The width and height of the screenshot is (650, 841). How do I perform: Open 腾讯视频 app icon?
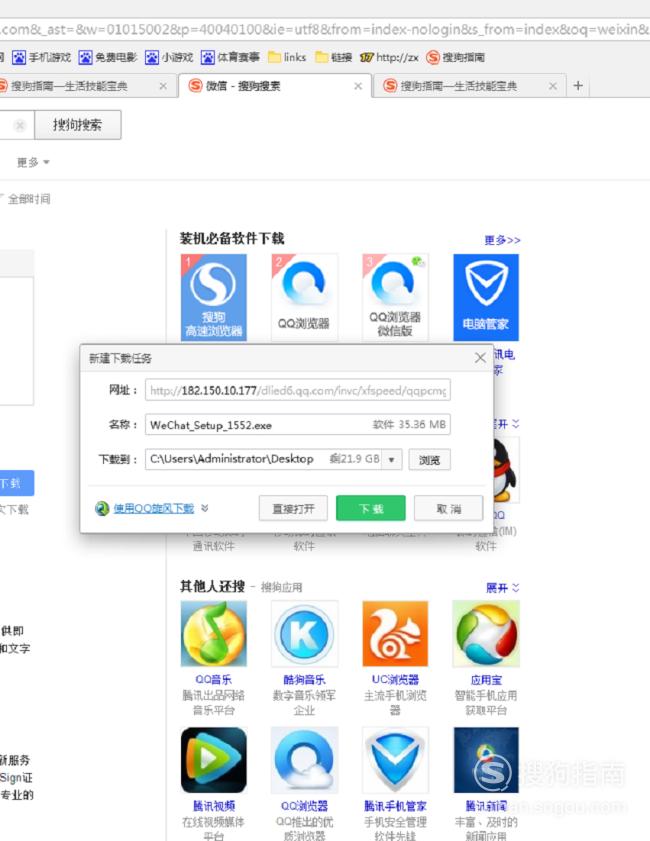(x=213, y=760)
